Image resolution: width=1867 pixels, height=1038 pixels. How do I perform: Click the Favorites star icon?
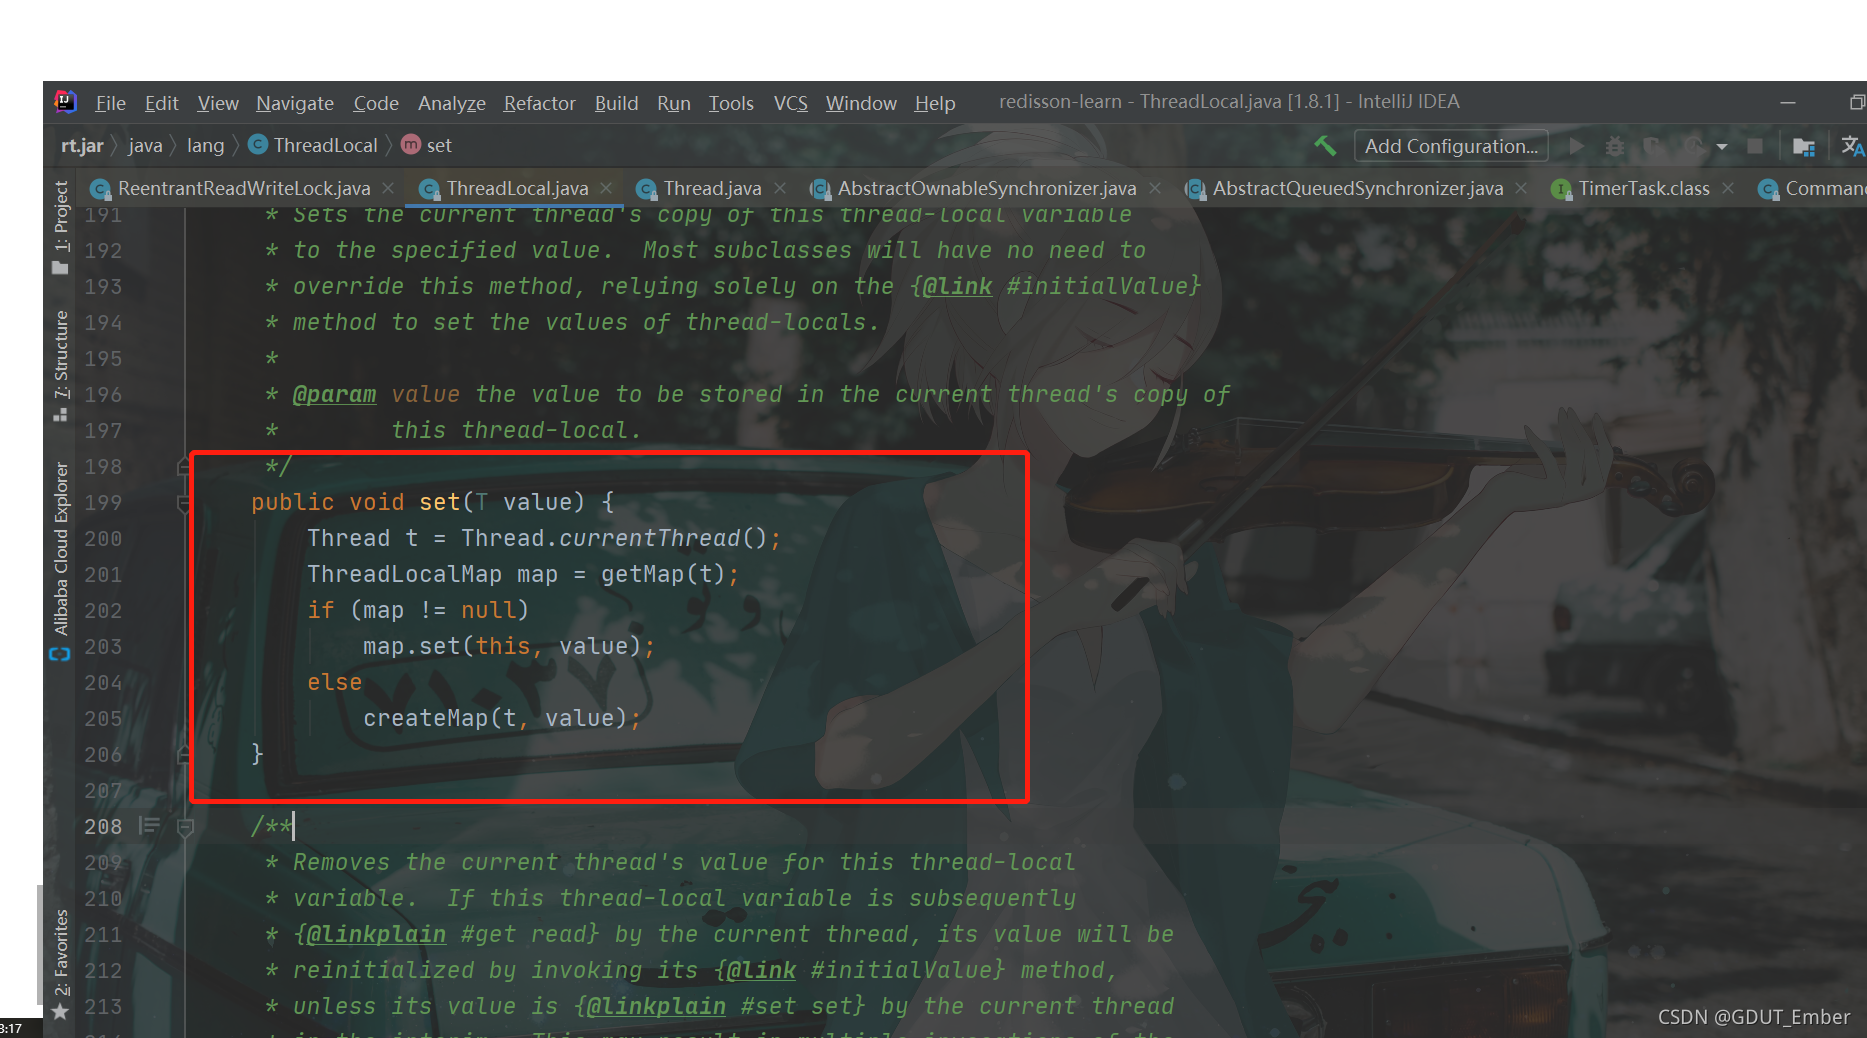[60, 1012]
